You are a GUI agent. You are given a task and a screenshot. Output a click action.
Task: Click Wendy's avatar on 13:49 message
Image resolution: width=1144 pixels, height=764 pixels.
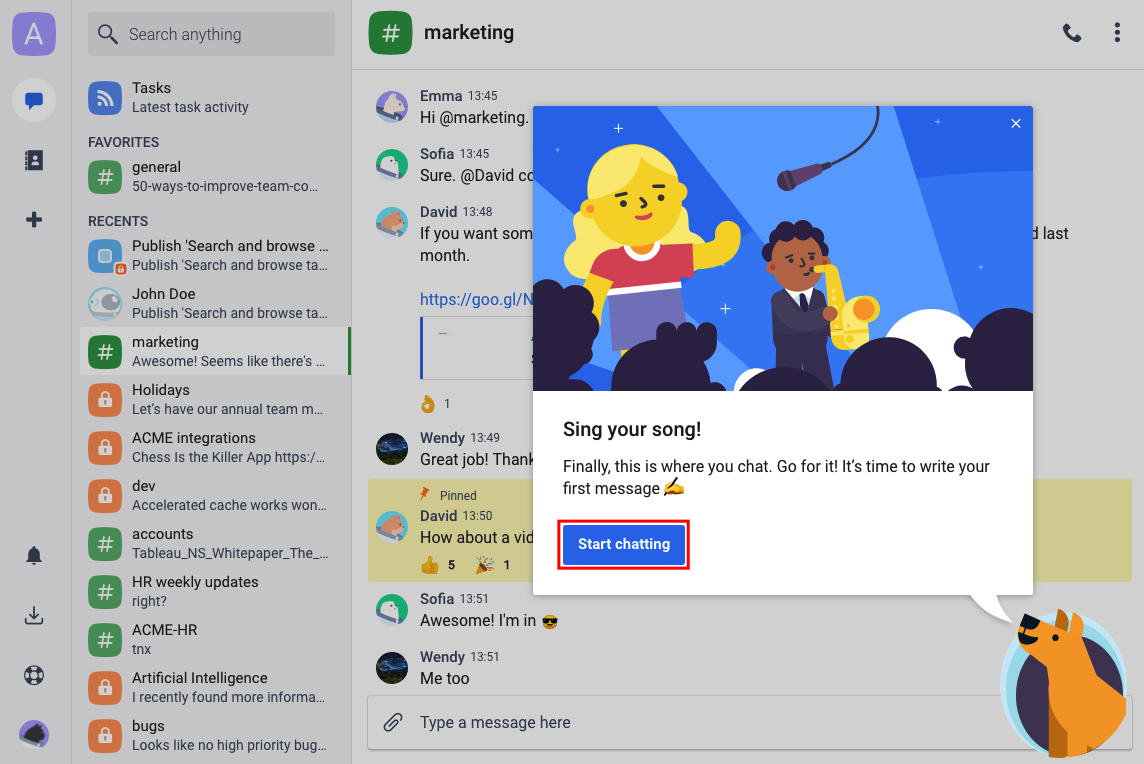click(392, 449)
